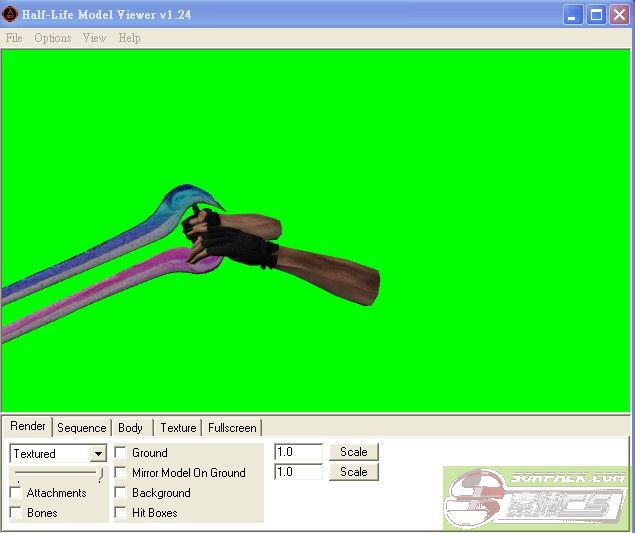The height and width of the screenshot is (533, 635).
Task: Open the Options menu
Action: 52,38
